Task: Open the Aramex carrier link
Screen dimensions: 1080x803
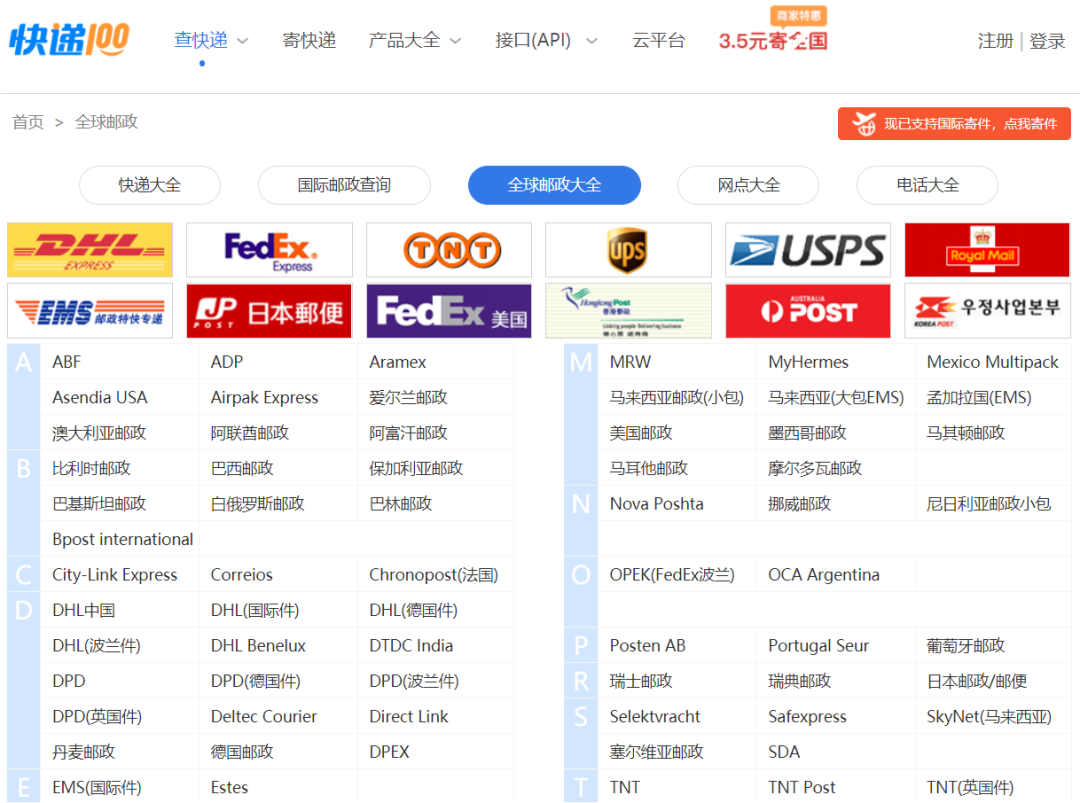Action: 397,362
